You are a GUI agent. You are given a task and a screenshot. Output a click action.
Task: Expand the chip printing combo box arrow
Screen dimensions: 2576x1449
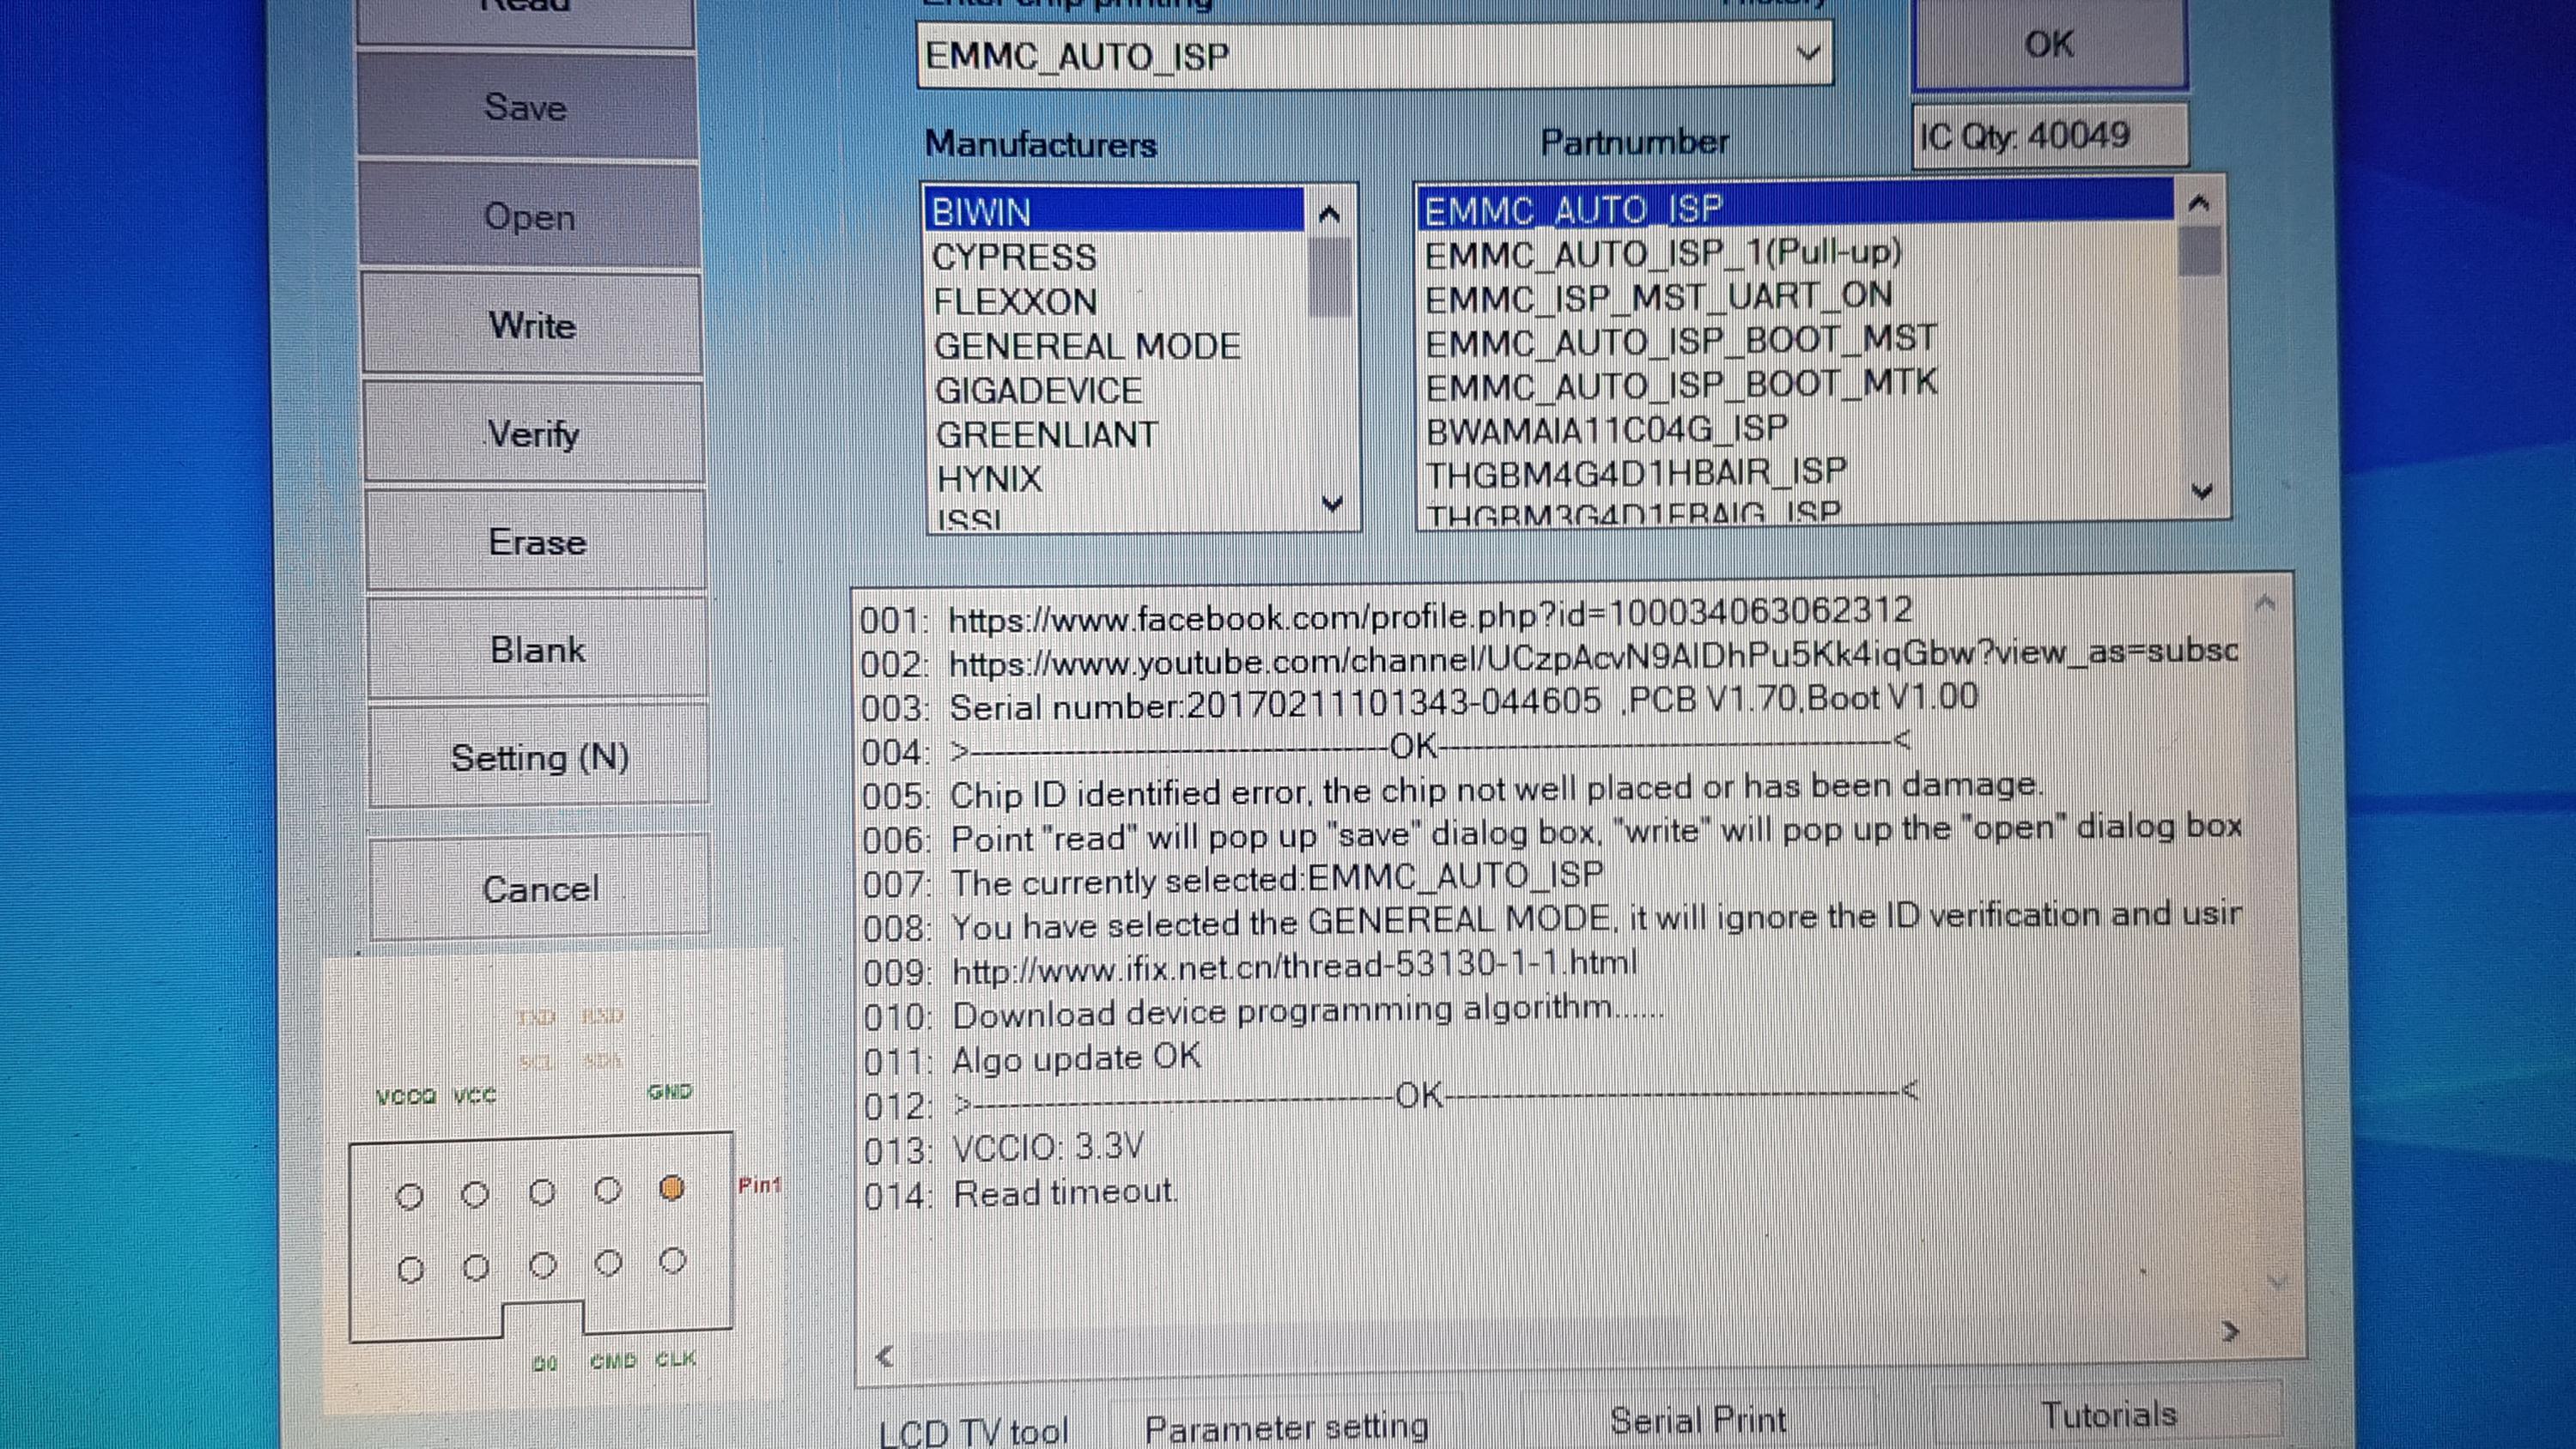tap(1807, 53)
